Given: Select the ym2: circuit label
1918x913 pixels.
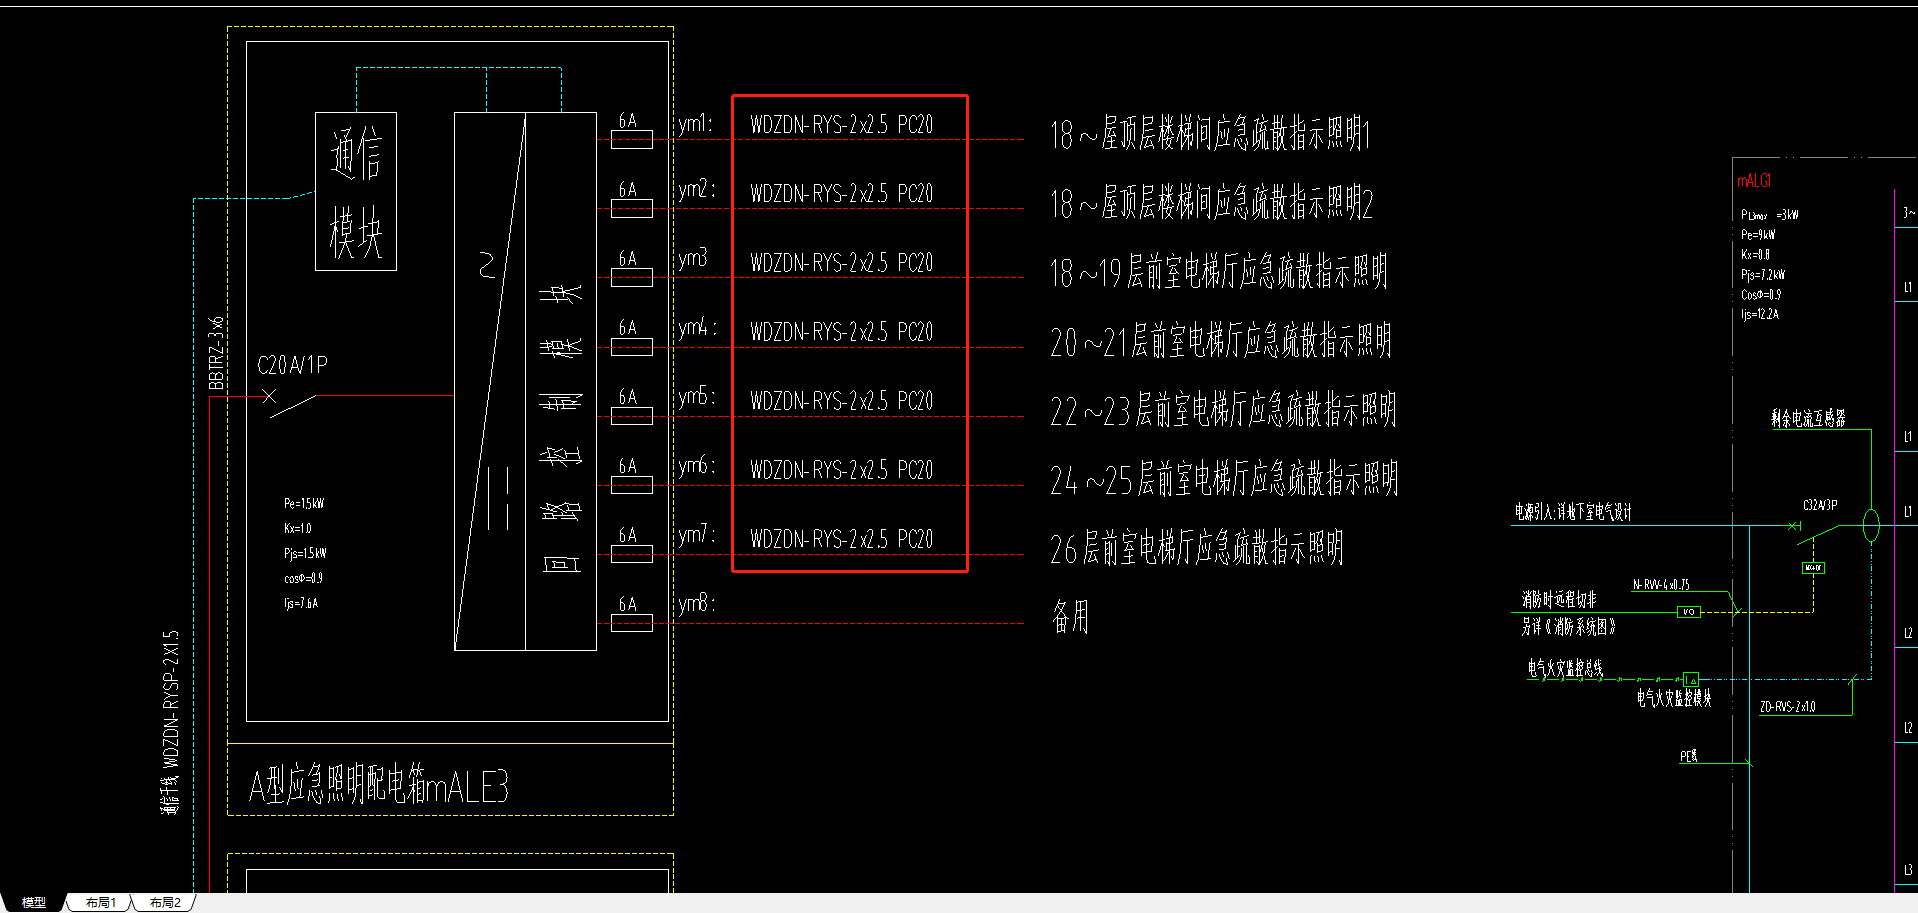Looking at the screenshot, I should (697, 190).
